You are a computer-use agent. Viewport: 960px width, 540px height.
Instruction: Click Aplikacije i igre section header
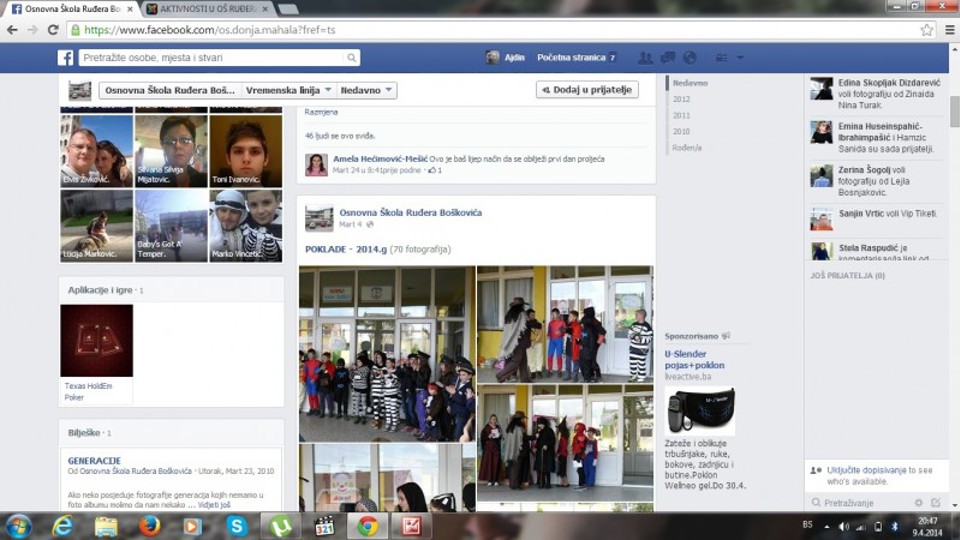102,290
